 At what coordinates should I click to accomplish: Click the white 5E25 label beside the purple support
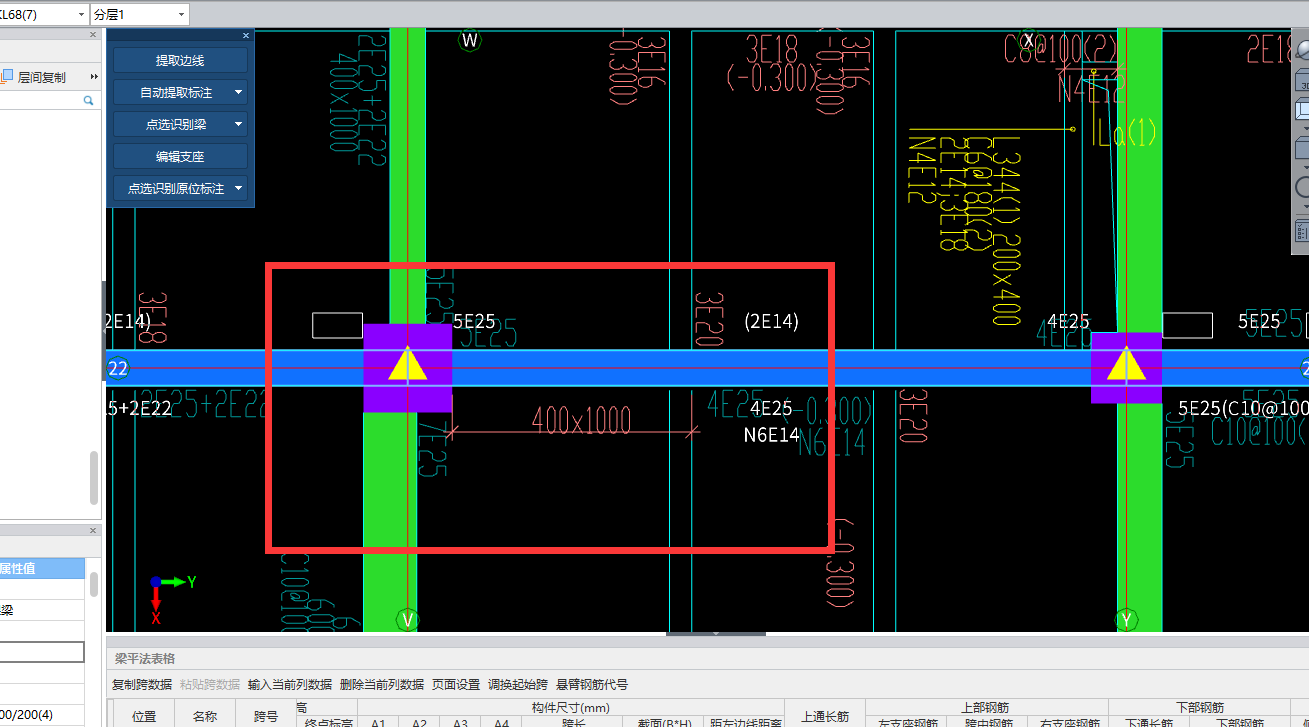pos(474,322)
